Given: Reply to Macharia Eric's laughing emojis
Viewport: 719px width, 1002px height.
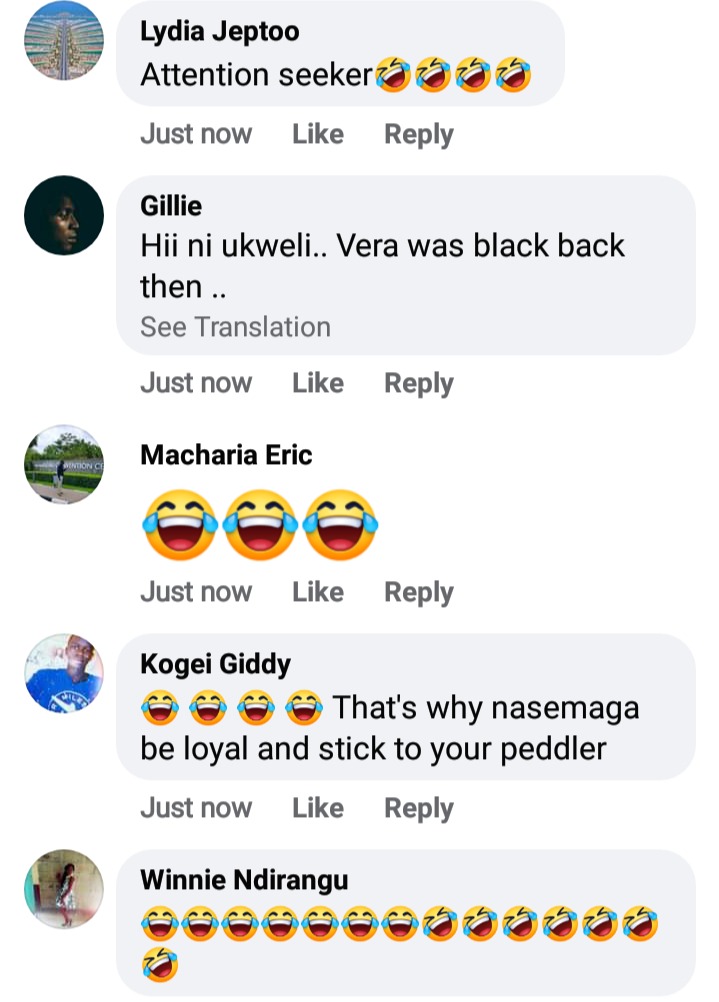Looking at the screenshot, I should pyautogui.click(x=419, y=593).
